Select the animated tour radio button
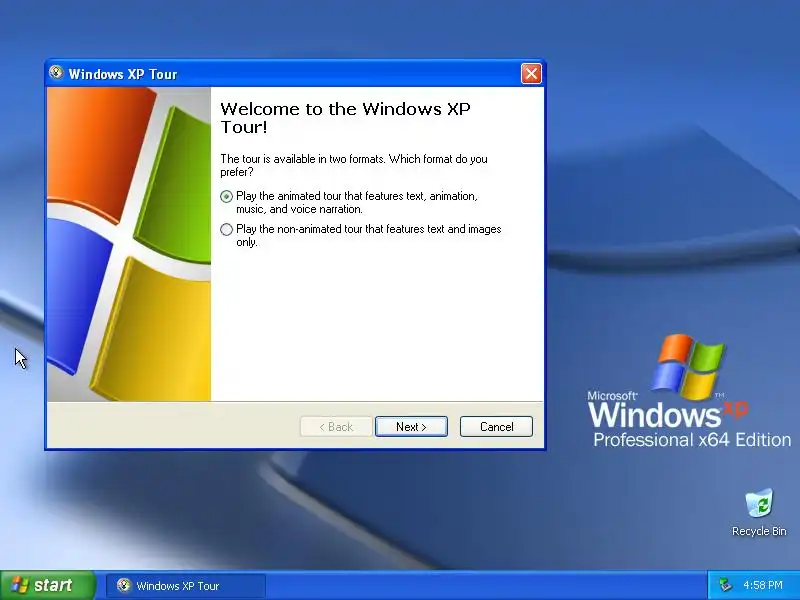800x600 pixels. tap(227, 196)
